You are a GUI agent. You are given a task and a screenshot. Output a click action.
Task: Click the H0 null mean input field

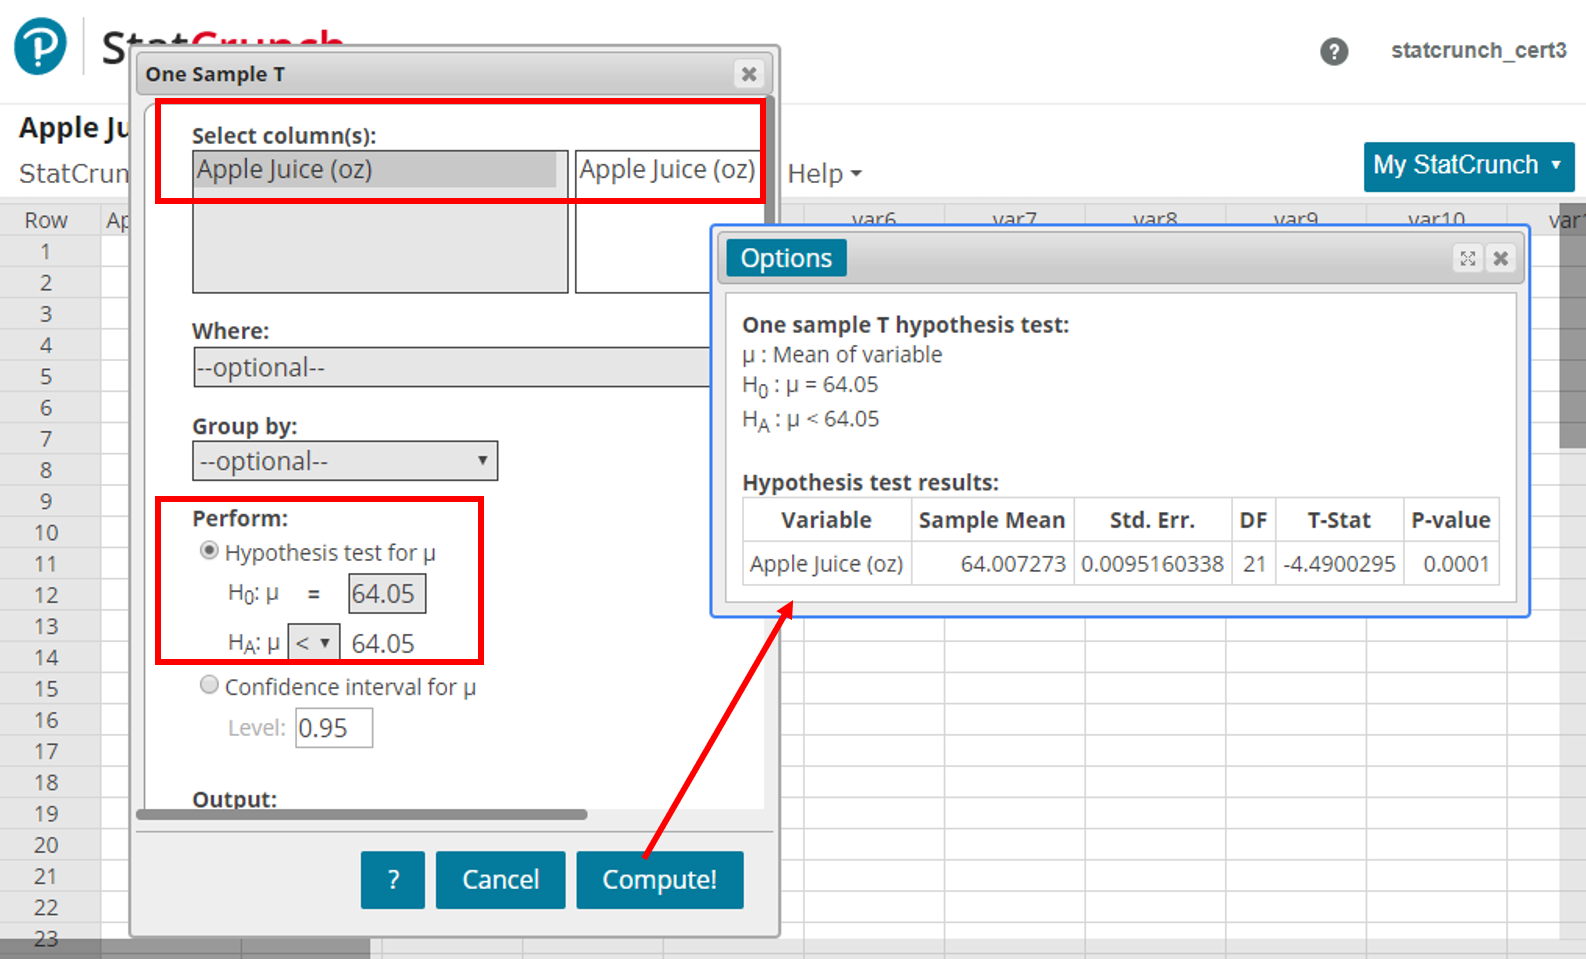[387, 593]
